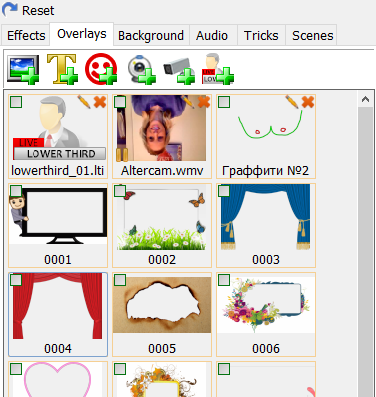
Task: Check the box on burnt paper 0005
Action: tap(120, 280)
